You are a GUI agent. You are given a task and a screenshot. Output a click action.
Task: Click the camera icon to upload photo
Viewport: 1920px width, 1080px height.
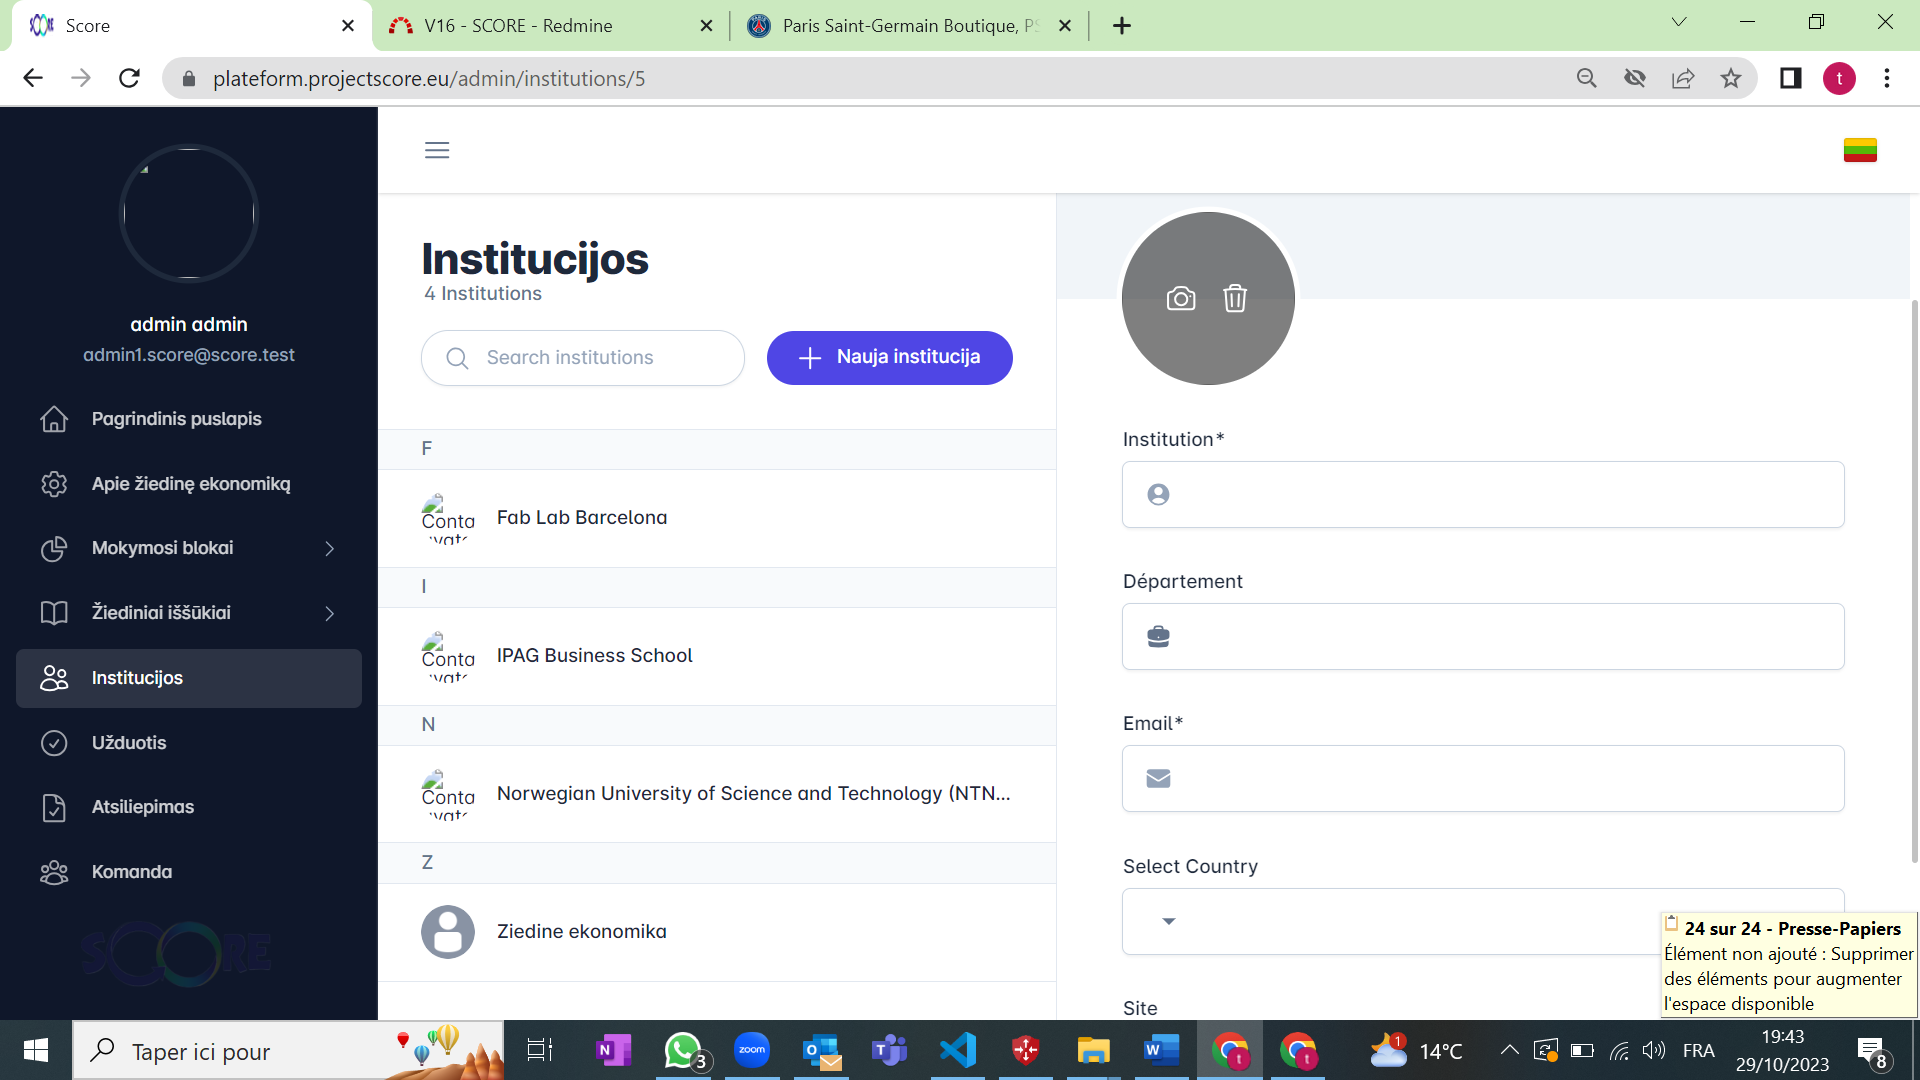[1181, 299]
